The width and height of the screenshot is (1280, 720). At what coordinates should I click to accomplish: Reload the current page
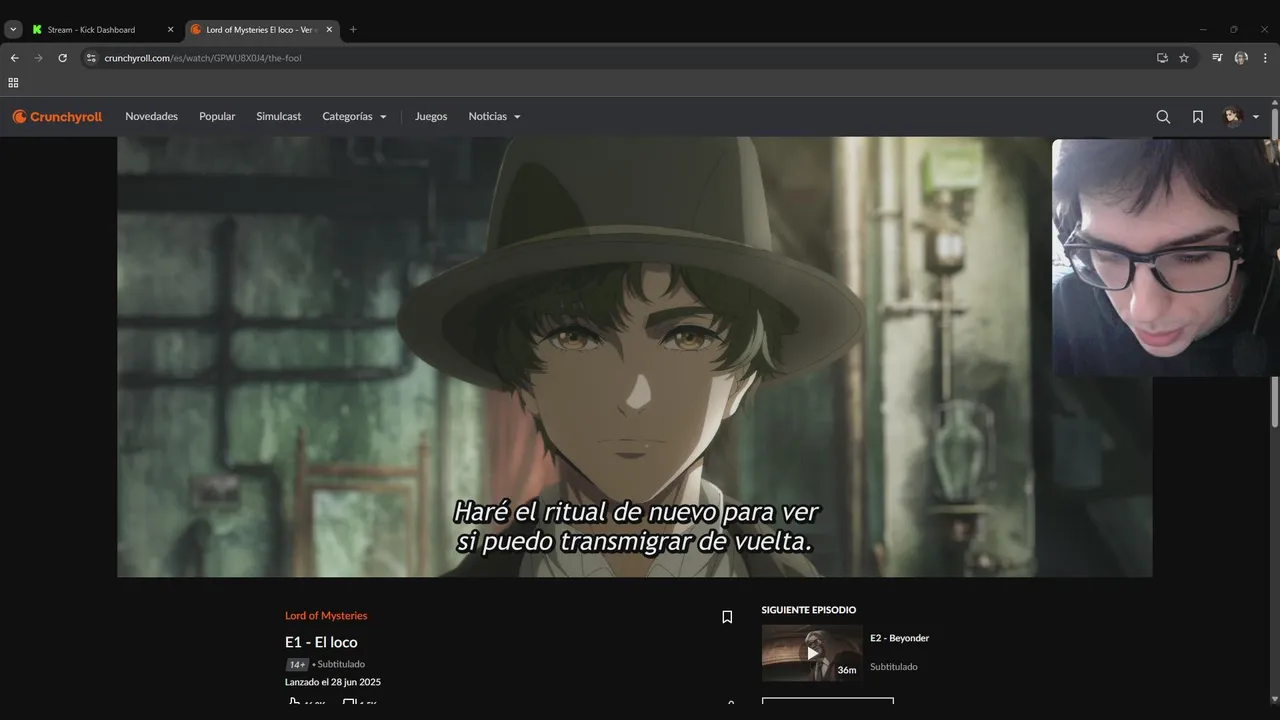click(62, 58)
